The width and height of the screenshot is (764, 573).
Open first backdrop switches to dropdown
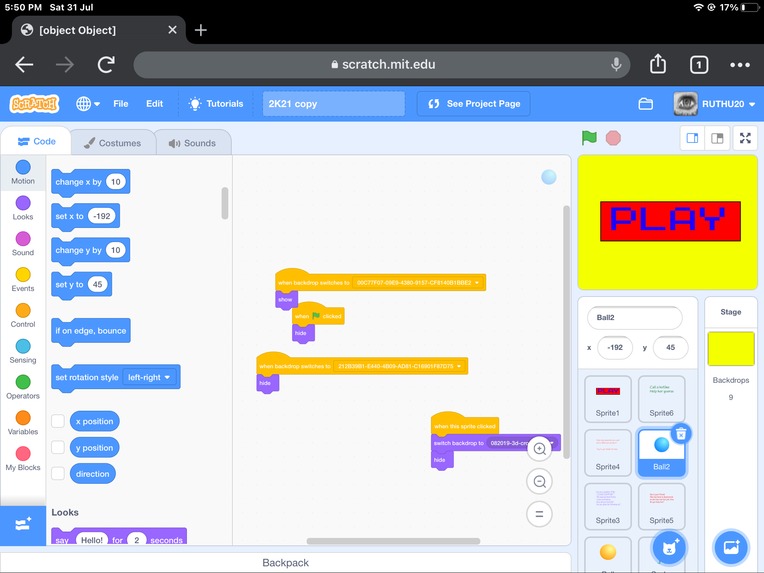click(418, 283)
